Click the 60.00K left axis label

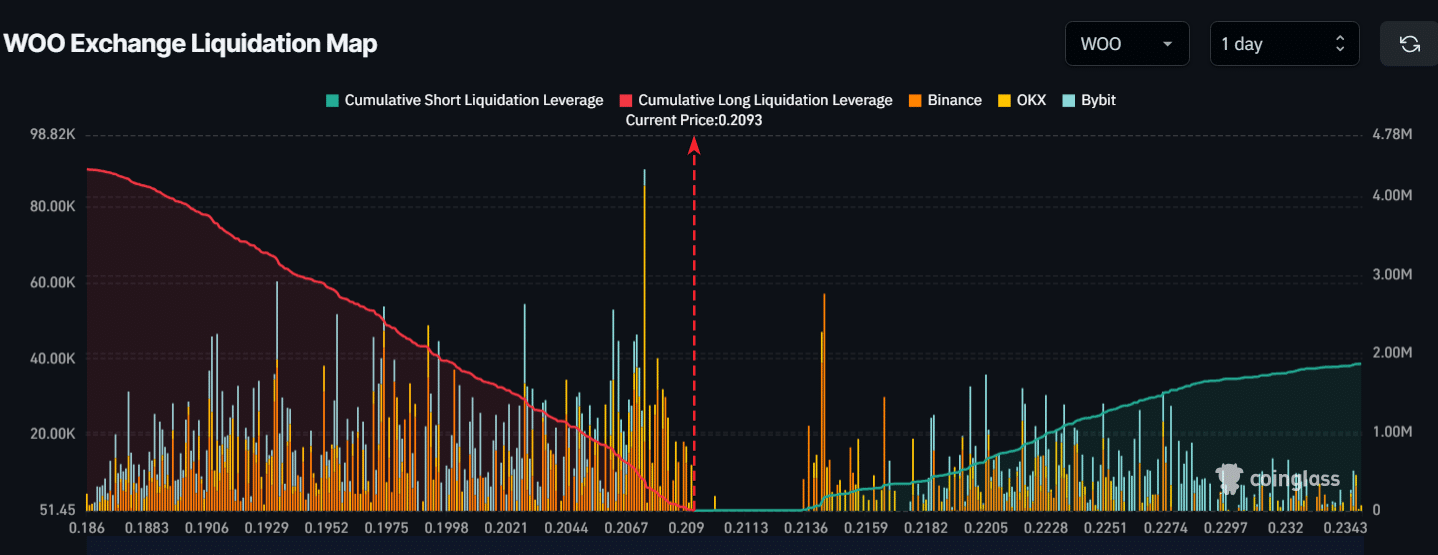54,282
